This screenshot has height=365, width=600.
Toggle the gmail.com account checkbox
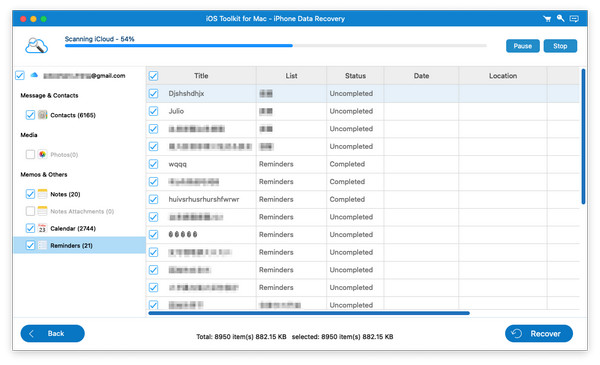(20, 75)
